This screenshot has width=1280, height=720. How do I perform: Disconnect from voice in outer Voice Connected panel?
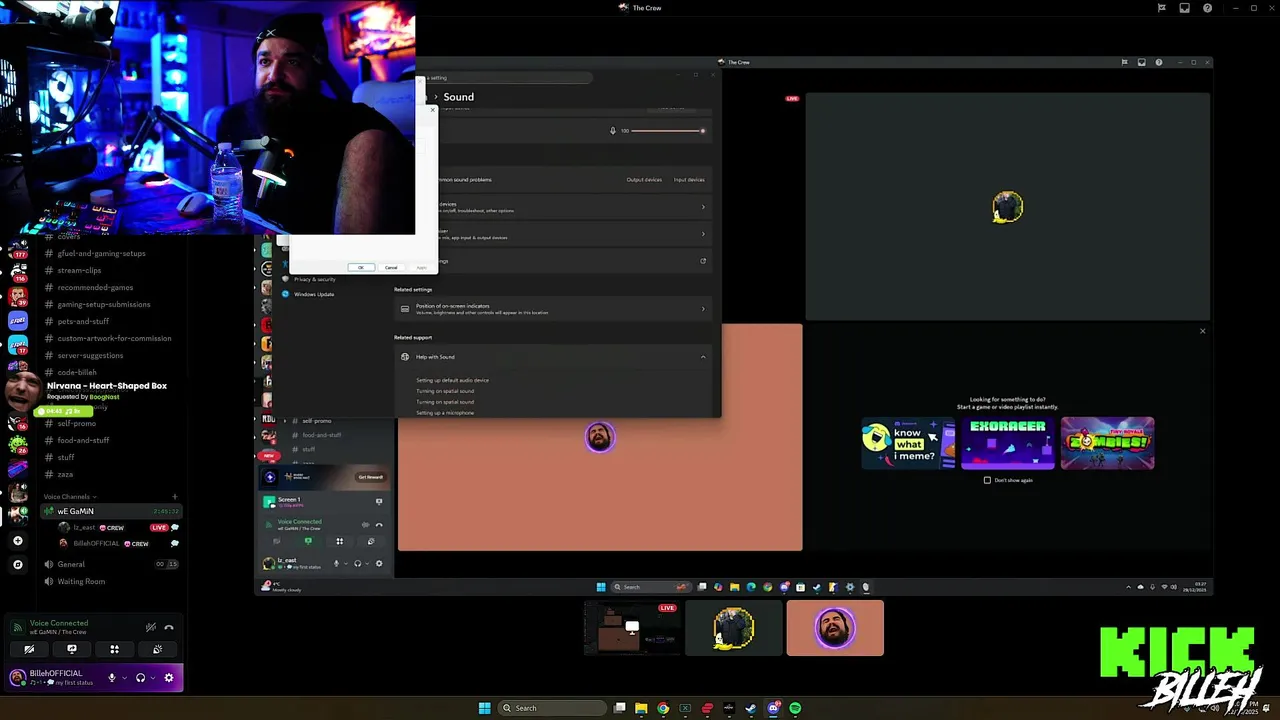coord(168,627)
